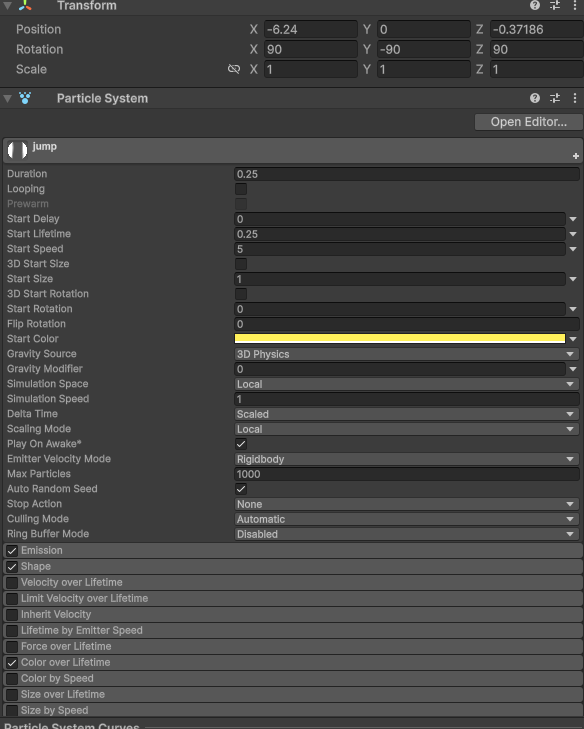Click the Max Particles input field
The height and width of the screenshot is (729, 584).
tap(406, 474)
